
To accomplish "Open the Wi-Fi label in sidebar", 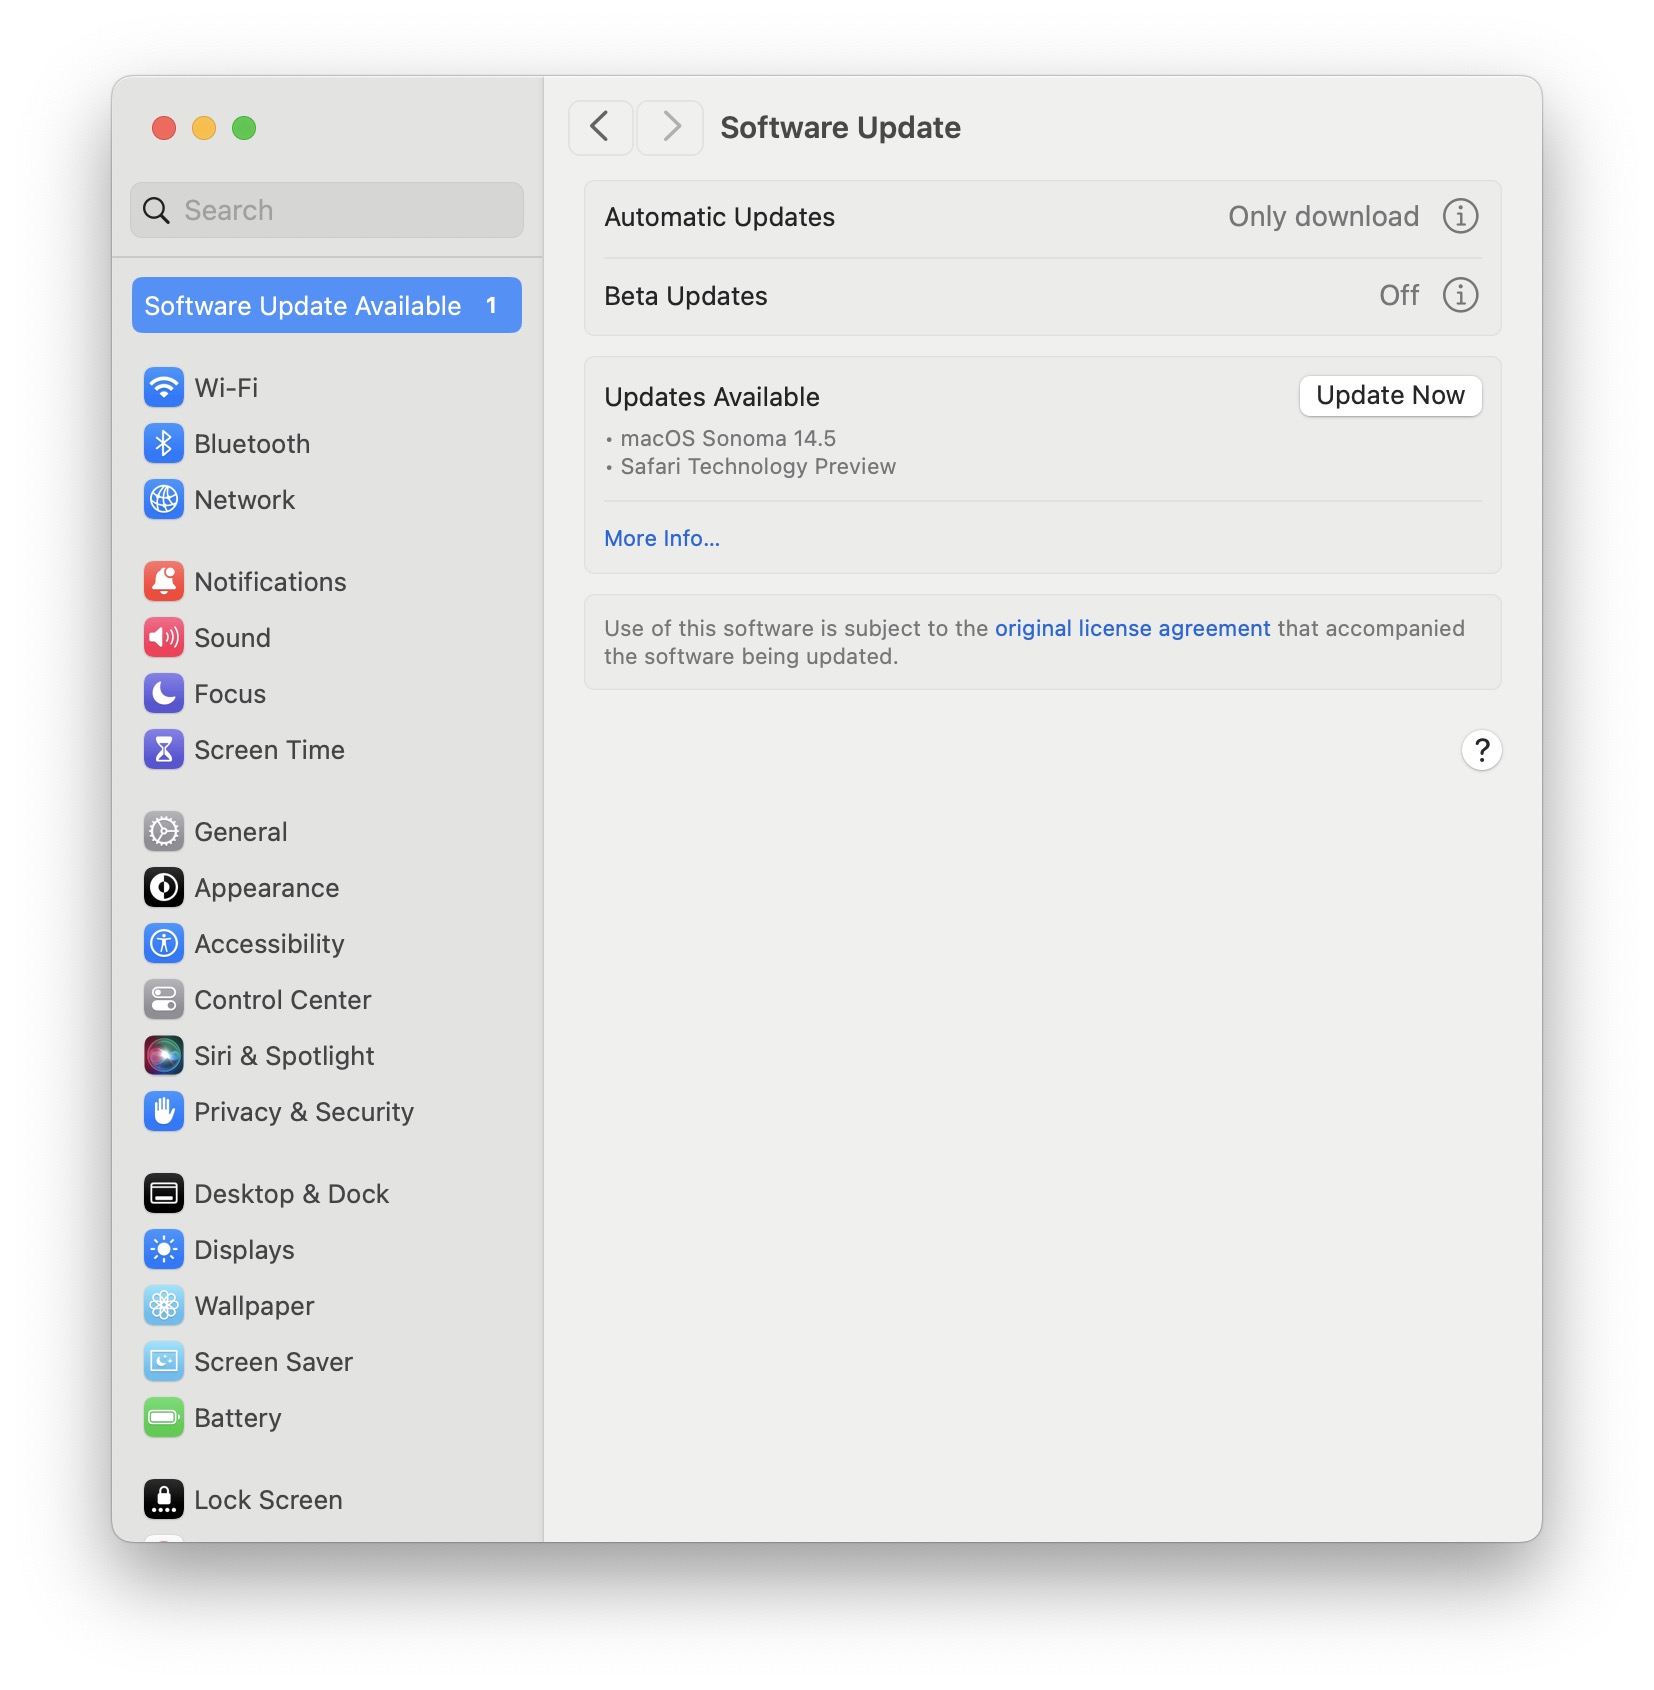I will (x=226, y=388).
